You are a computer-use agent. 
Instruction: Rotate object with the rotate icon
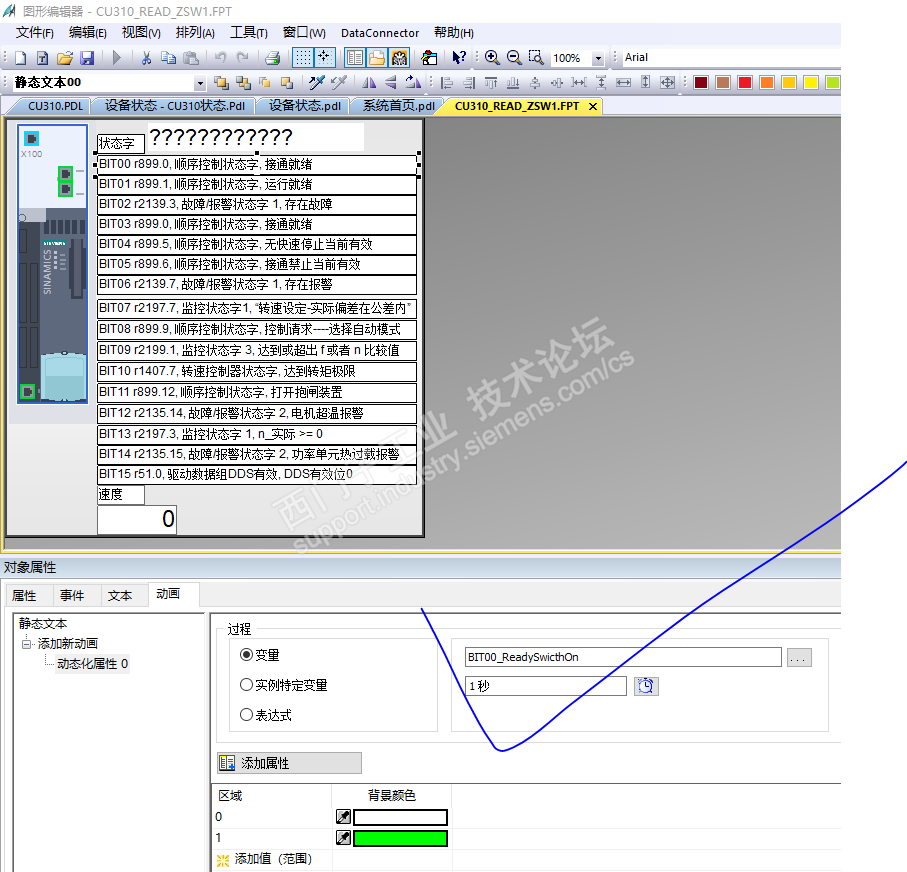[412, 83]
